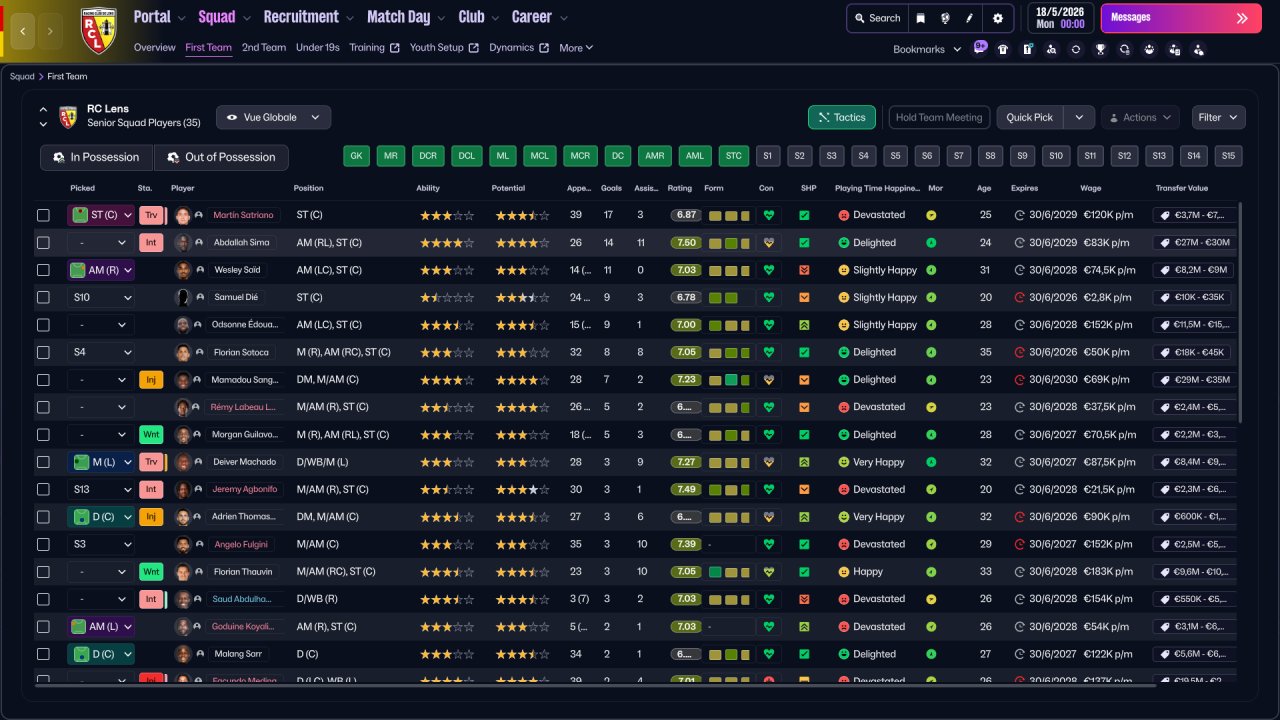1280x720 pixels.
Task: Click the calendar bookmark icon
Action: tap(1027, 49)
